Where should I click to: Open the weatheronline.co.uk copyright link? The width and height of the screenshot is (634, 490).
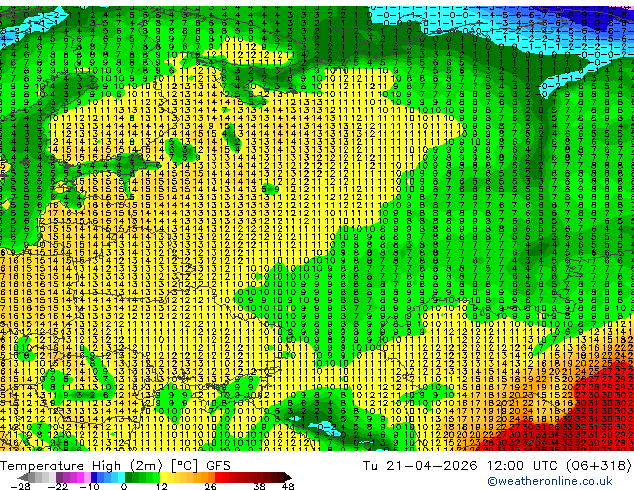[x=549, y=481]
